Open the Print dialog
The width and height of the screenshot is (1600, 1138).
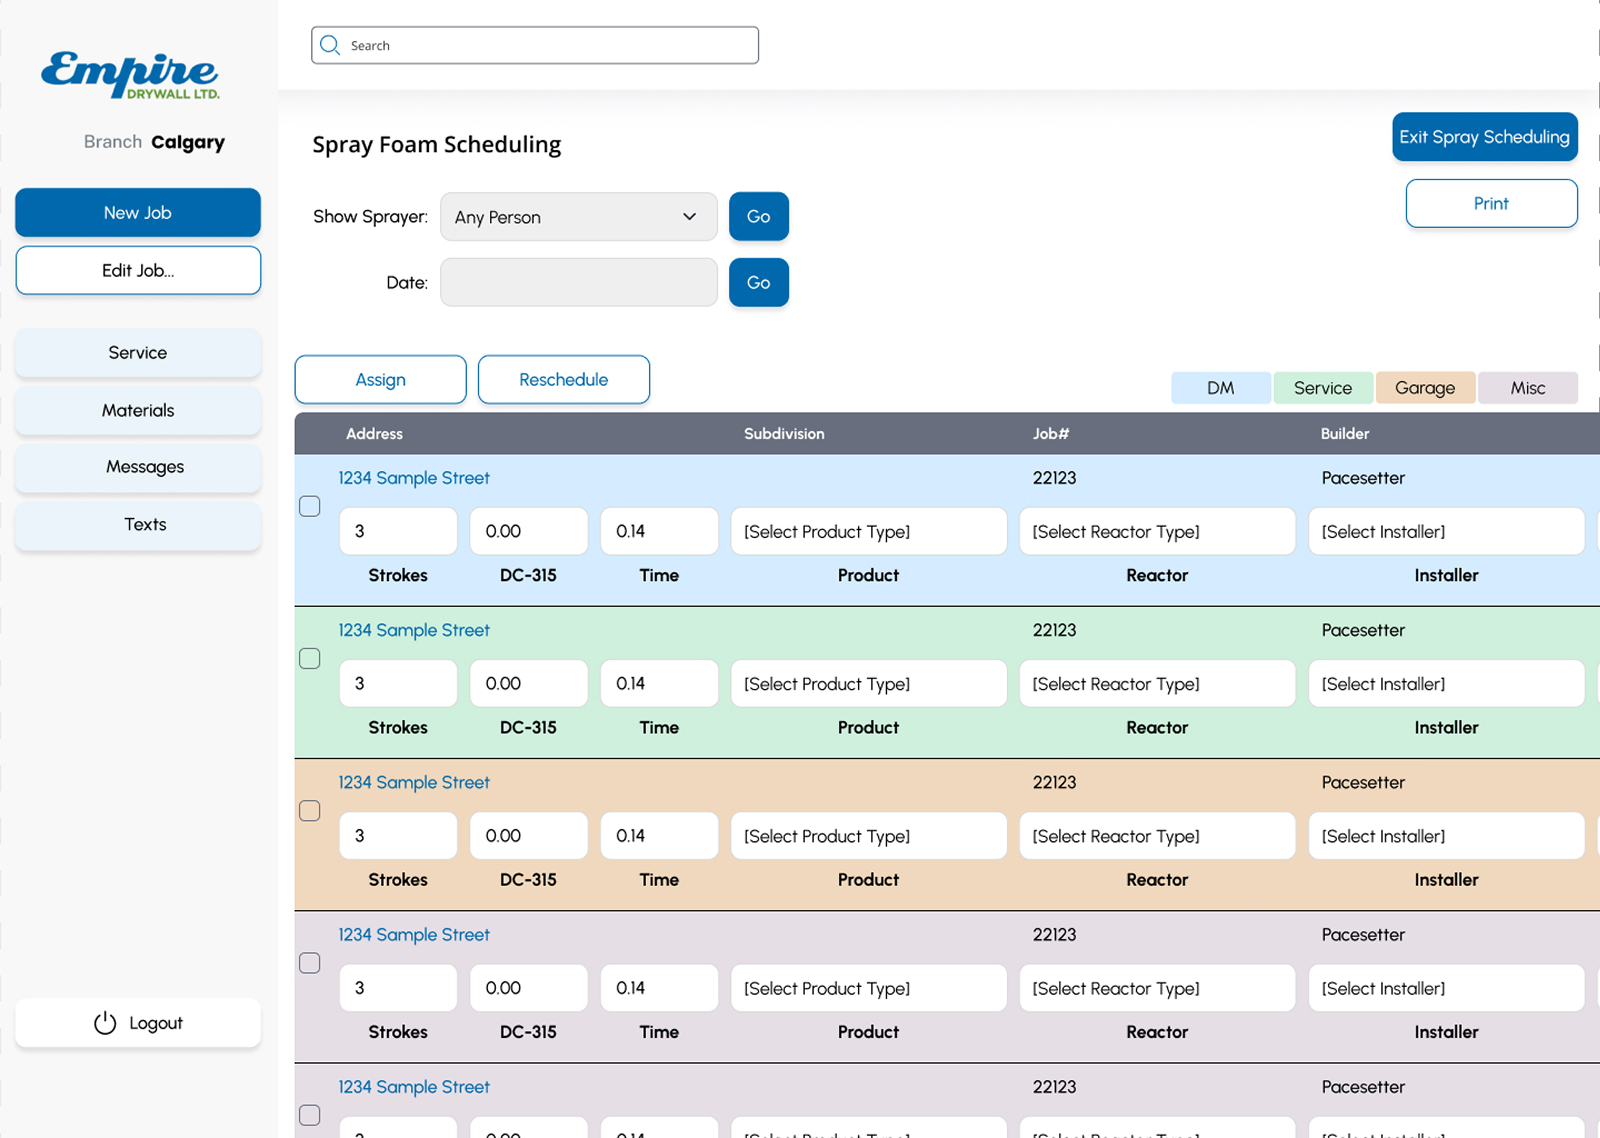click(1491, 203)
